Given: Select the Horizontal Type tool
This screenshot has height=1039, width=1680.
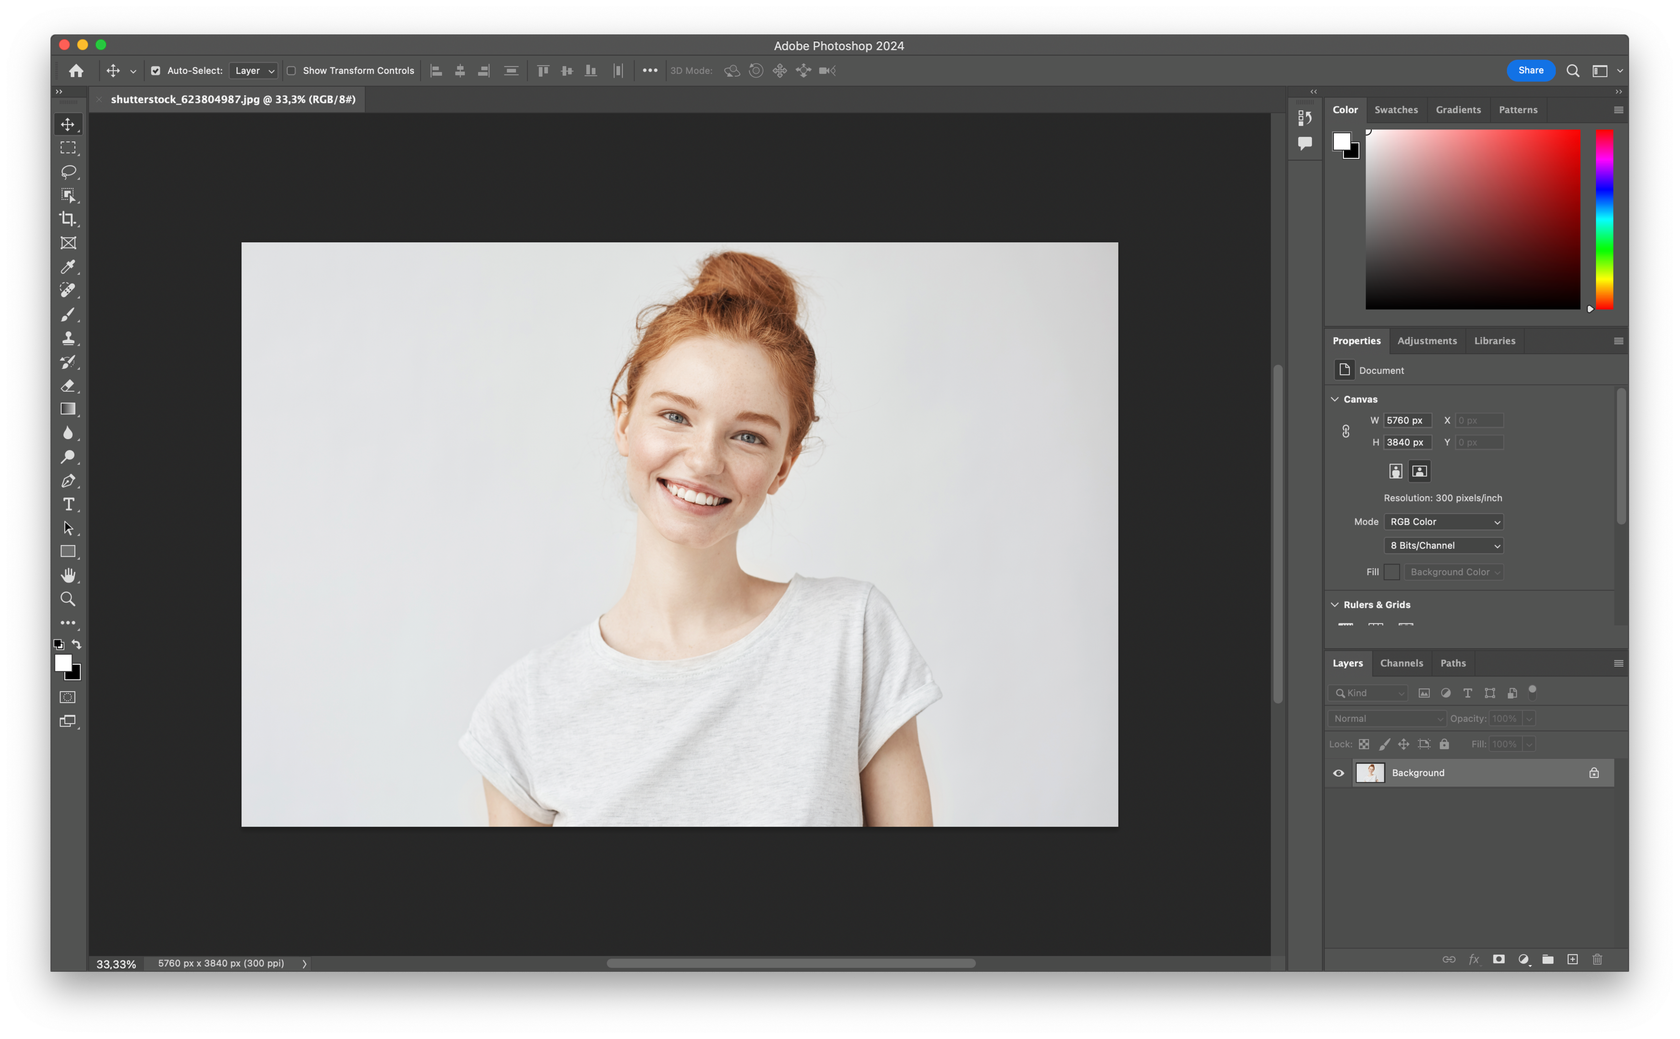Looking at the screenshot, I should pyautogui.click(x=68, y=505).
